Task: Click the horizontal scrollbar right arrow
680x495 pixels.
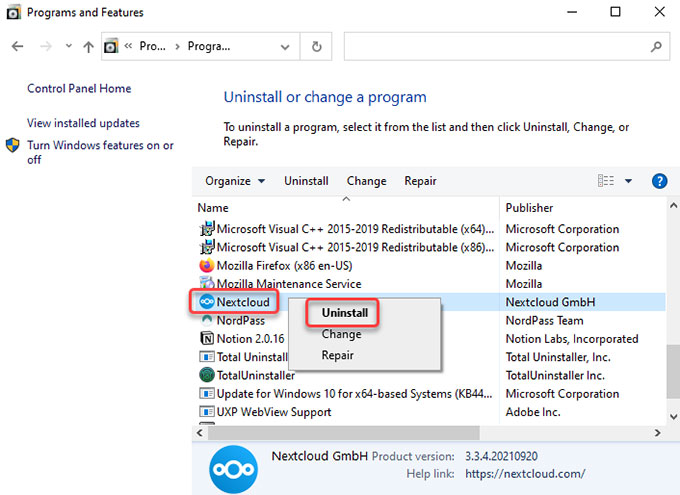Action: click(657, 433)
